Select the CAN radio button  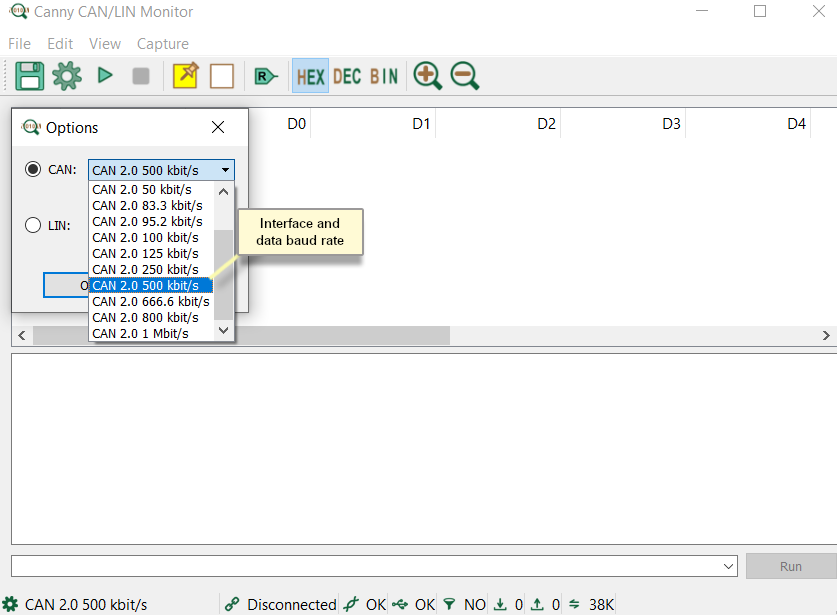point(33,169)
